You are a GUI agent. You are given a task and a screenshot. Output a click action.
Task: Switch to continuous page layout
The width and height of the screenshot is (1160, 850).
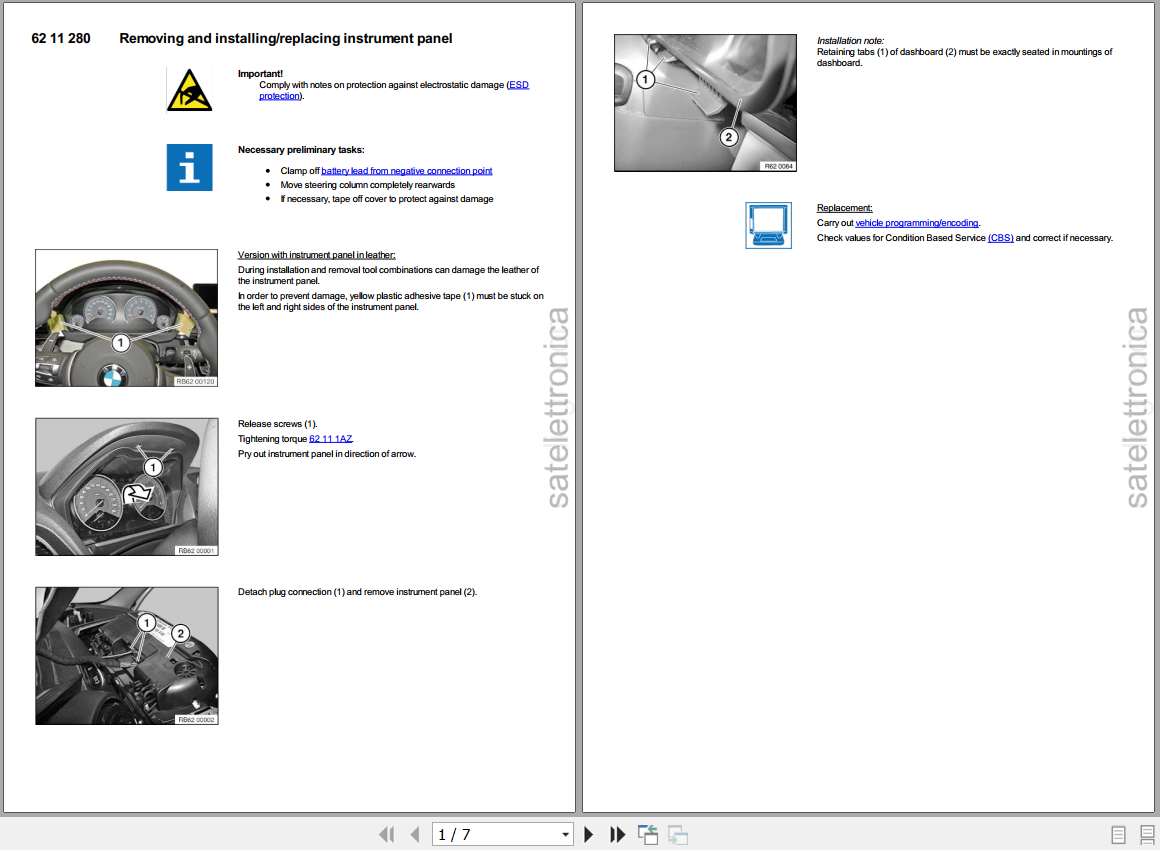(x=1147, y=834)
